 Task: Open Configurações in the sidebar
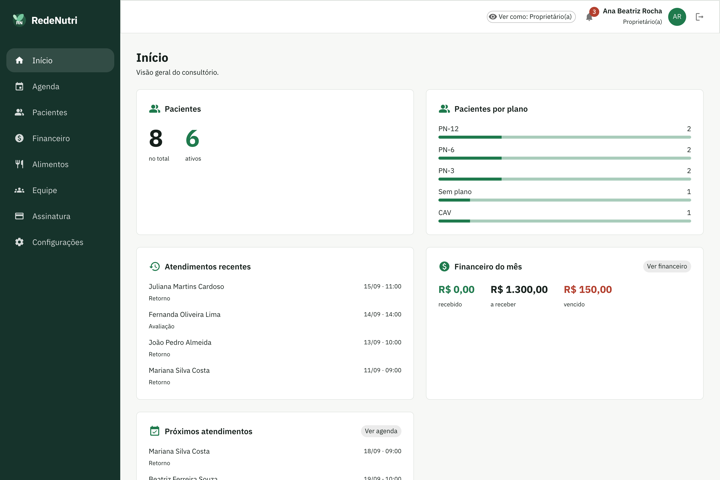(x=60, y=242)
